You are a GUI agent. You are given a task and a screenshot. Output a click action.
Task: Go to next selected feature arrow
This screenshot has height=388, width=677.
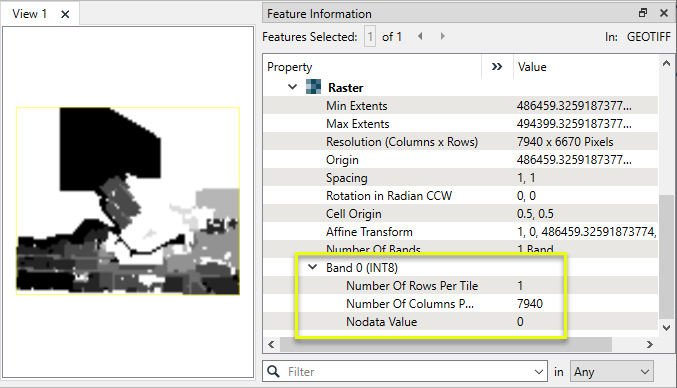443,36
